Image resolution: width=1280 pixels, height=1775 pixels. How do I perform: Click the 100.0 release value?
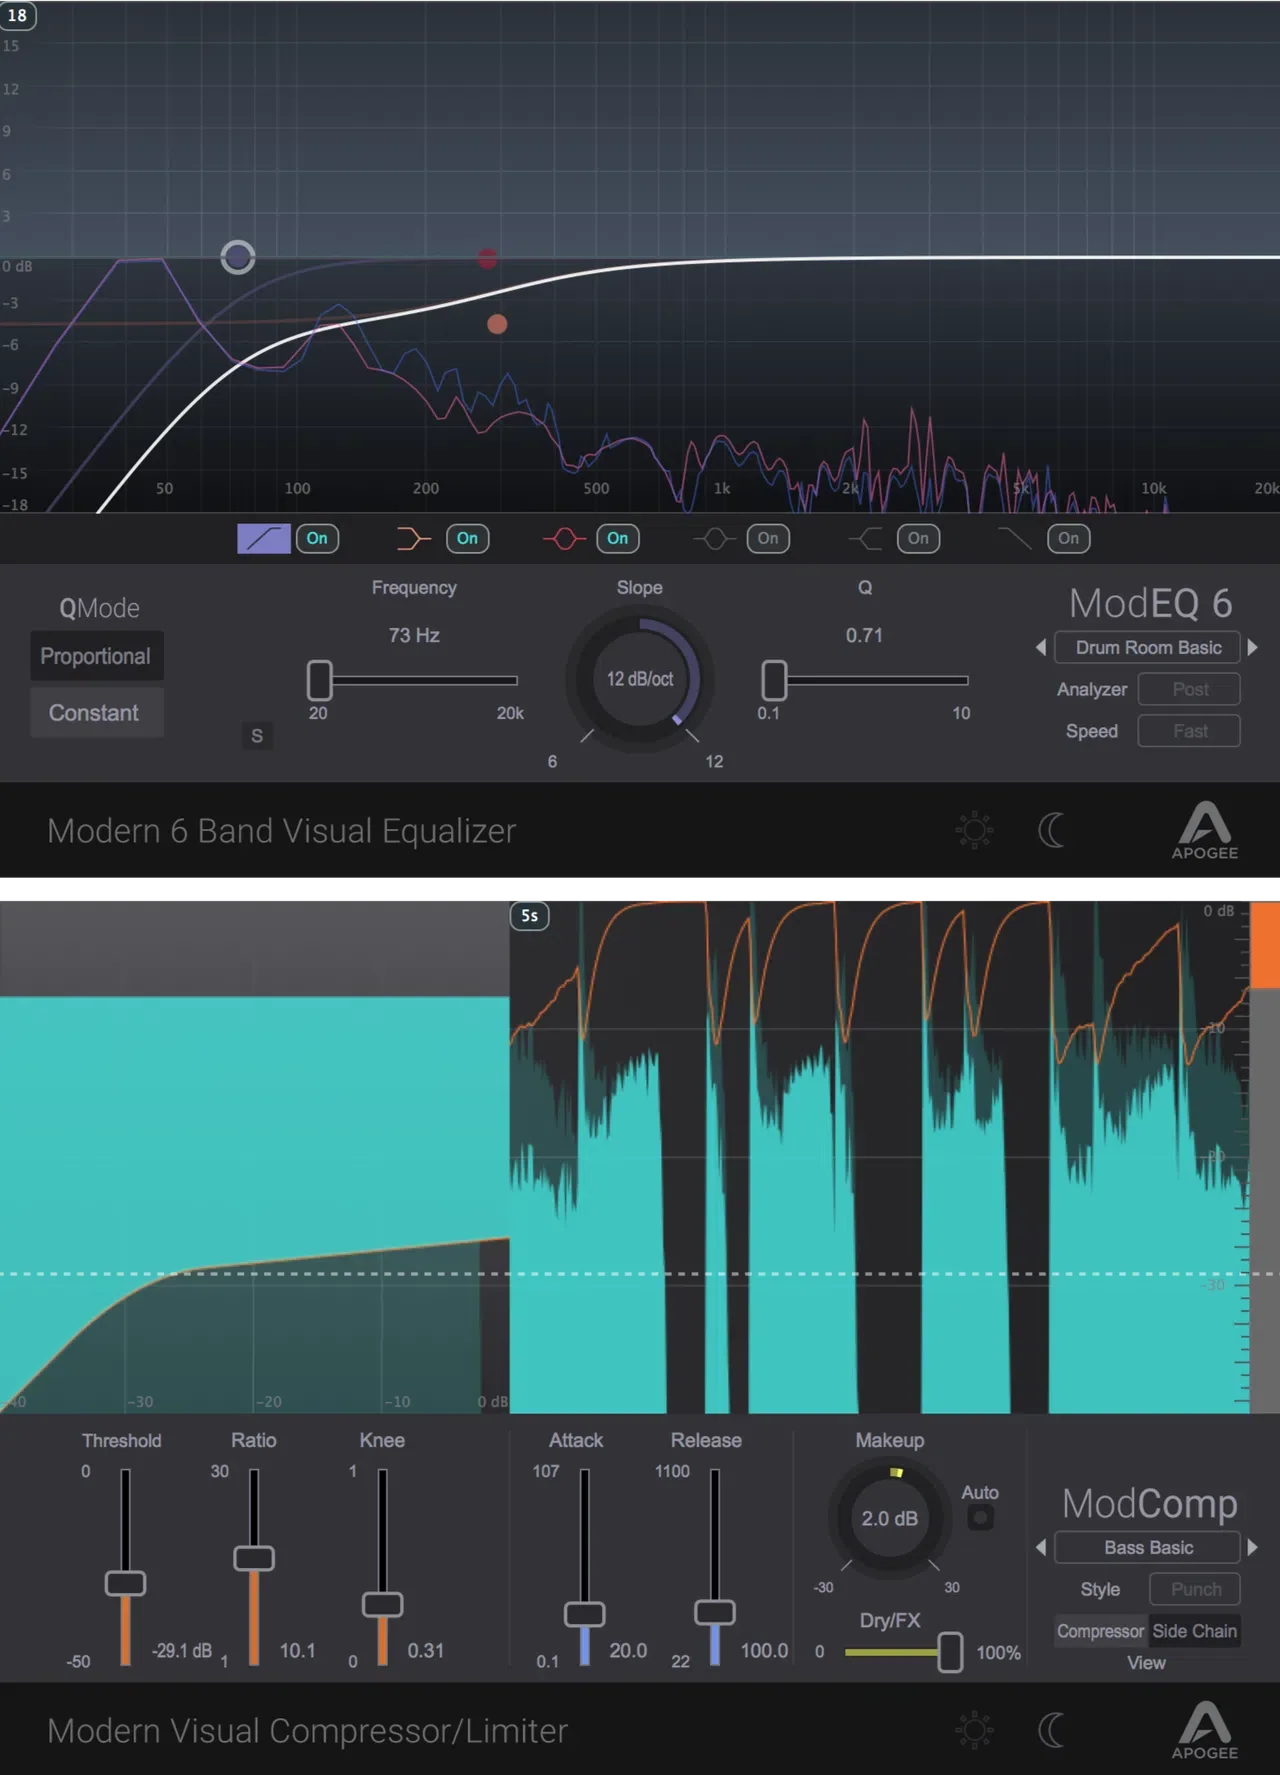pos(764,1650)
